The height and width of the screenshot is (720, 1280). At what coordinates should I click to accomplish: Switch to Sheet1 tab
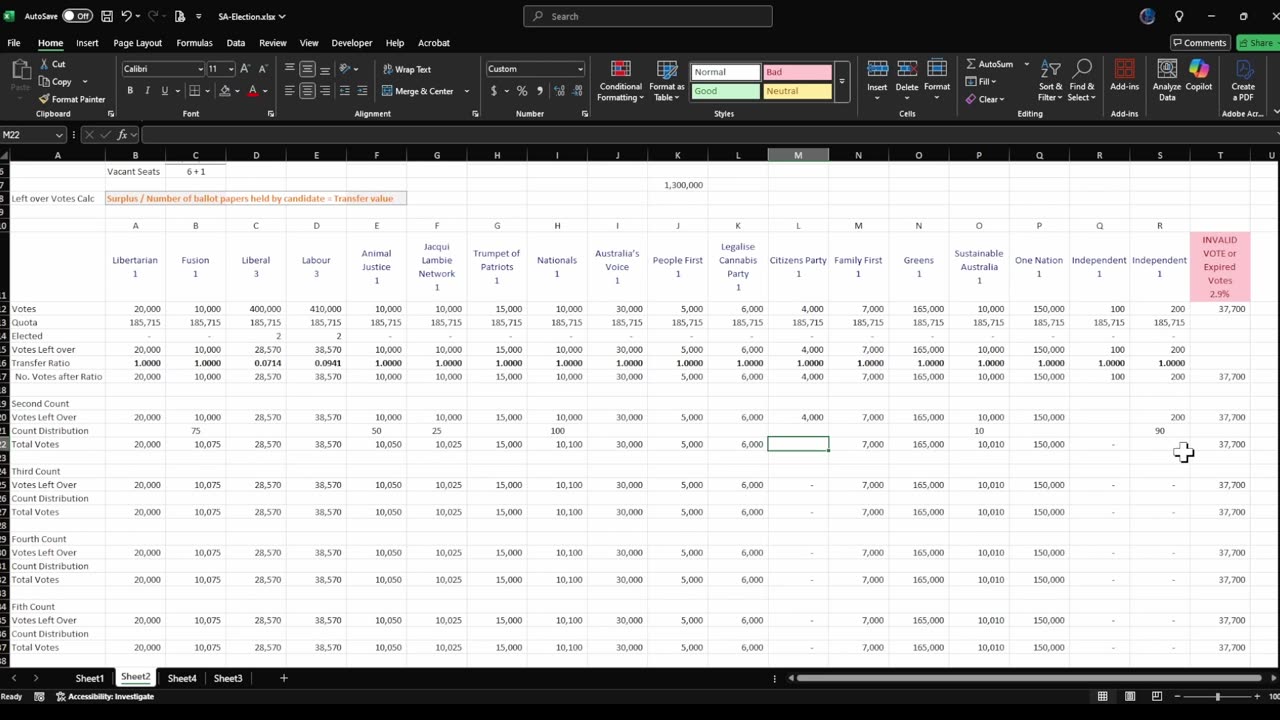(89, 678)
